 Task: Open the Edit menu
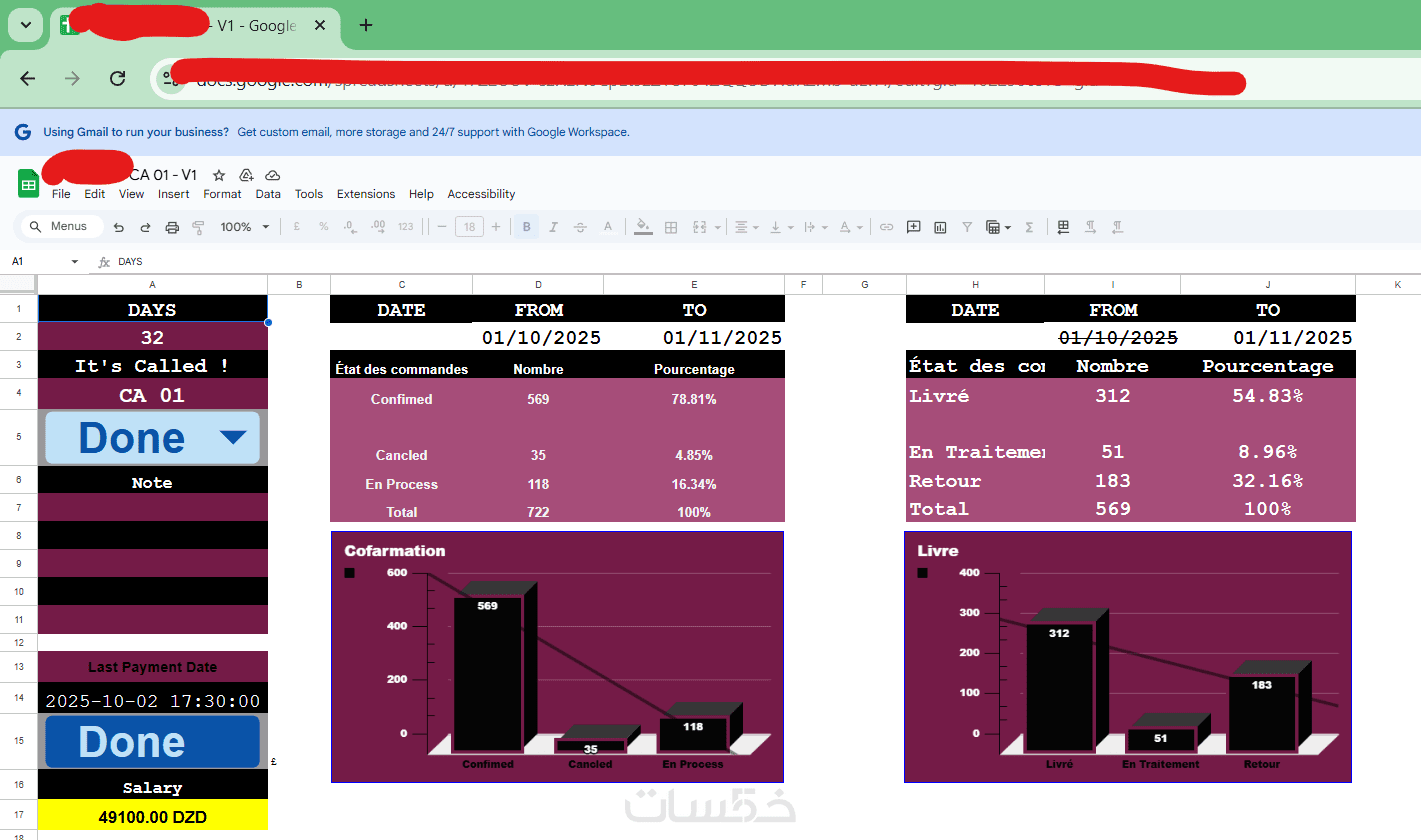[95, 194]
